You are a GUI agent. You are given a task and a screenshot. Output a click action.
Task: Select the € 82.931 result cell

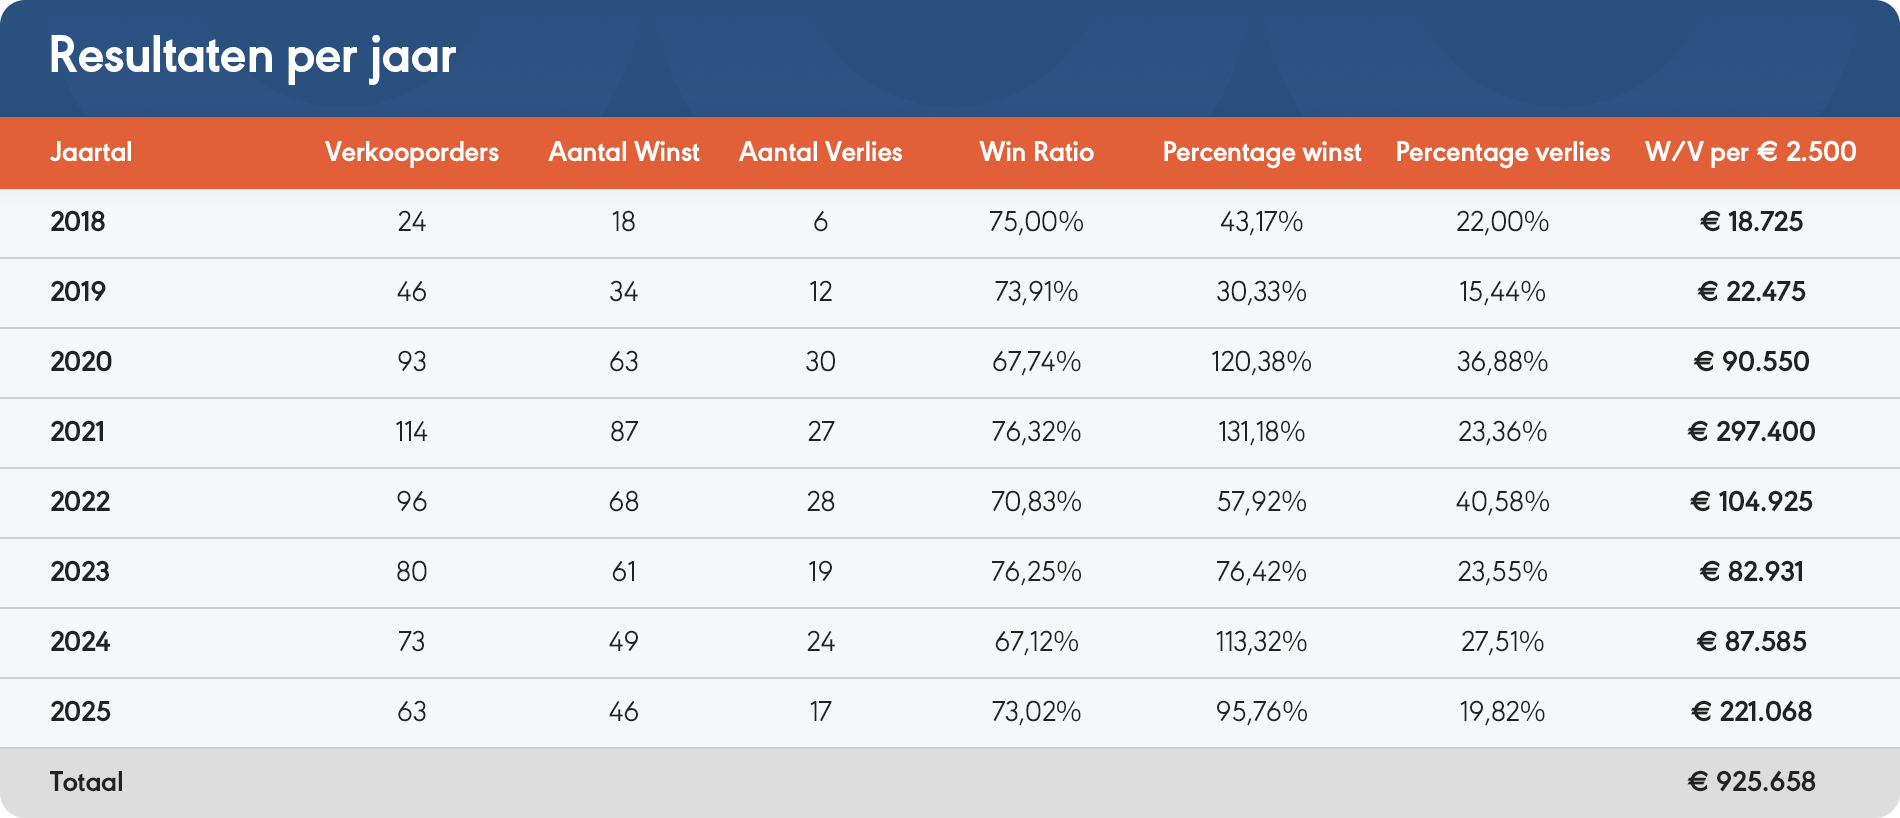point(1751,572)
